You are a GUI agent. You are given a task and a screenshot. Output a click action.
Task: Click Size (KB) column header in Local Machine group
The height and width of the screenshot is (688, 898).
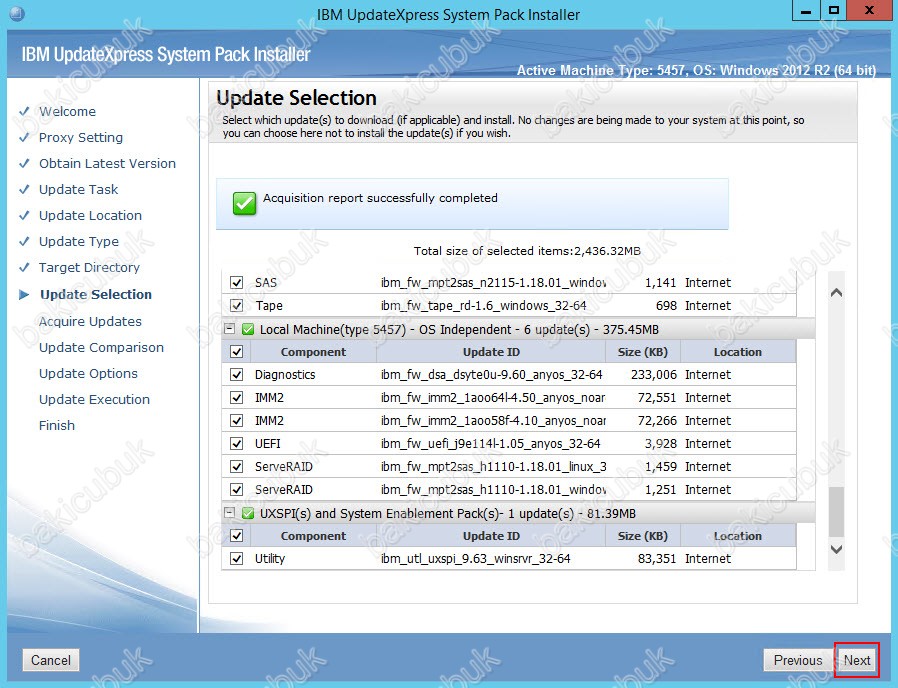point(643,352)
